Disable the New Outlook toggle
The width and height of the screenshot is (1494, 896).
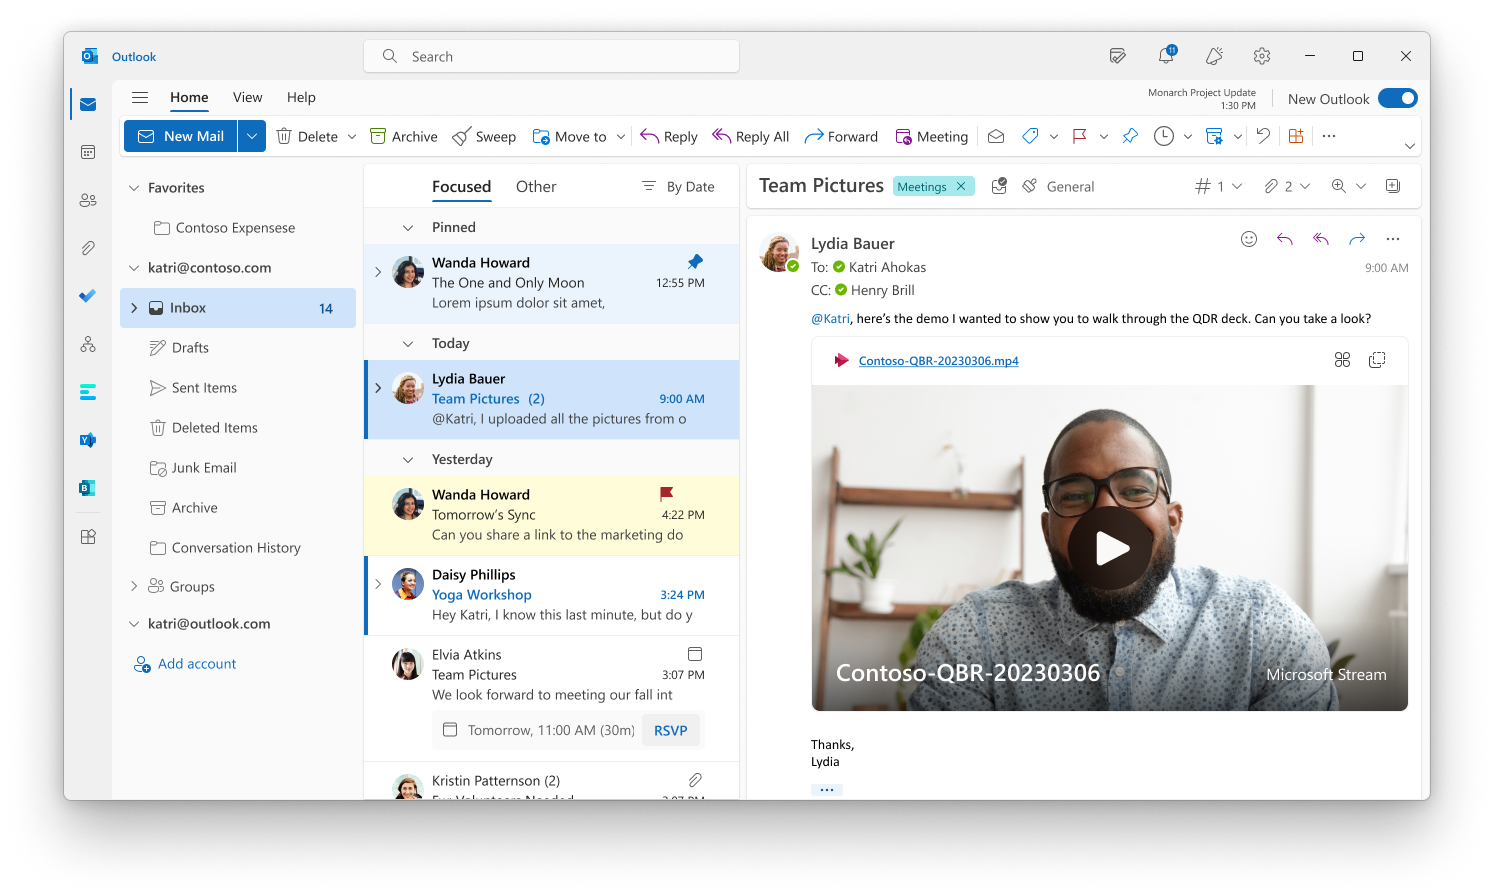(x=1399, y=98)
